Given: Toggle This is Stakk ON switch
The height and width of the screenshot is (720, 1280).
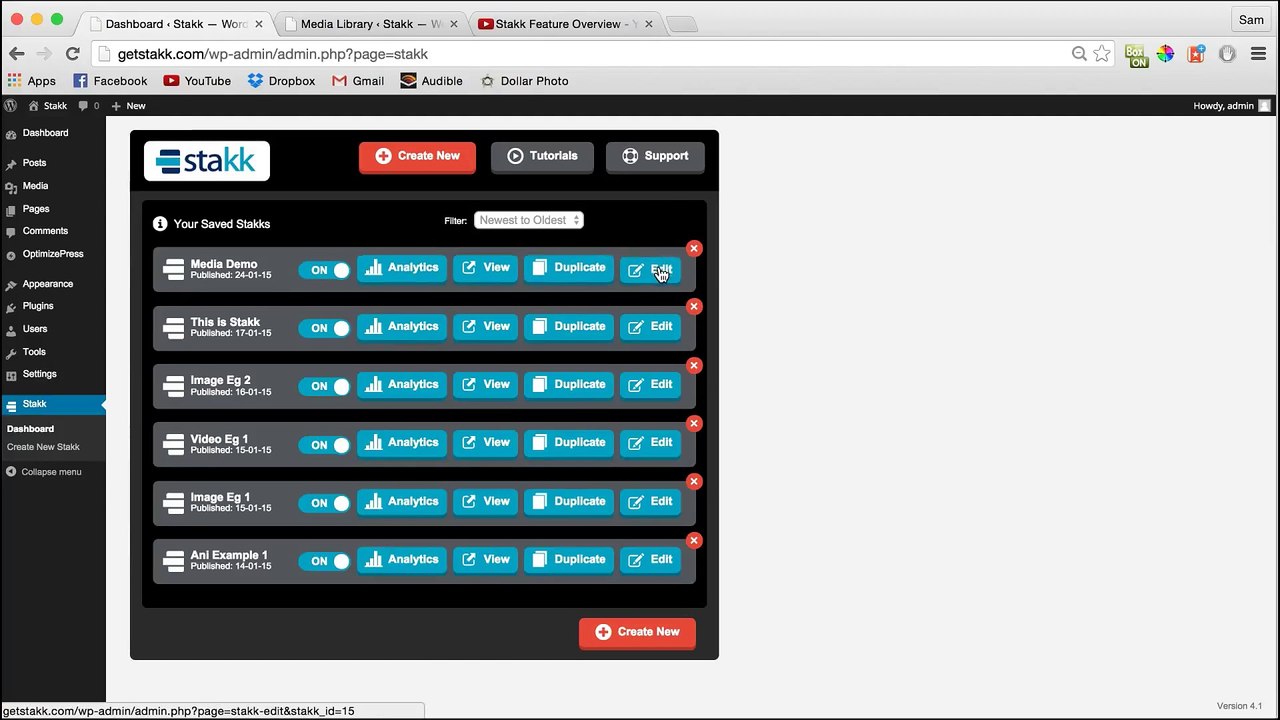Looking at the screenshot, I should click(x=325, y=328).
